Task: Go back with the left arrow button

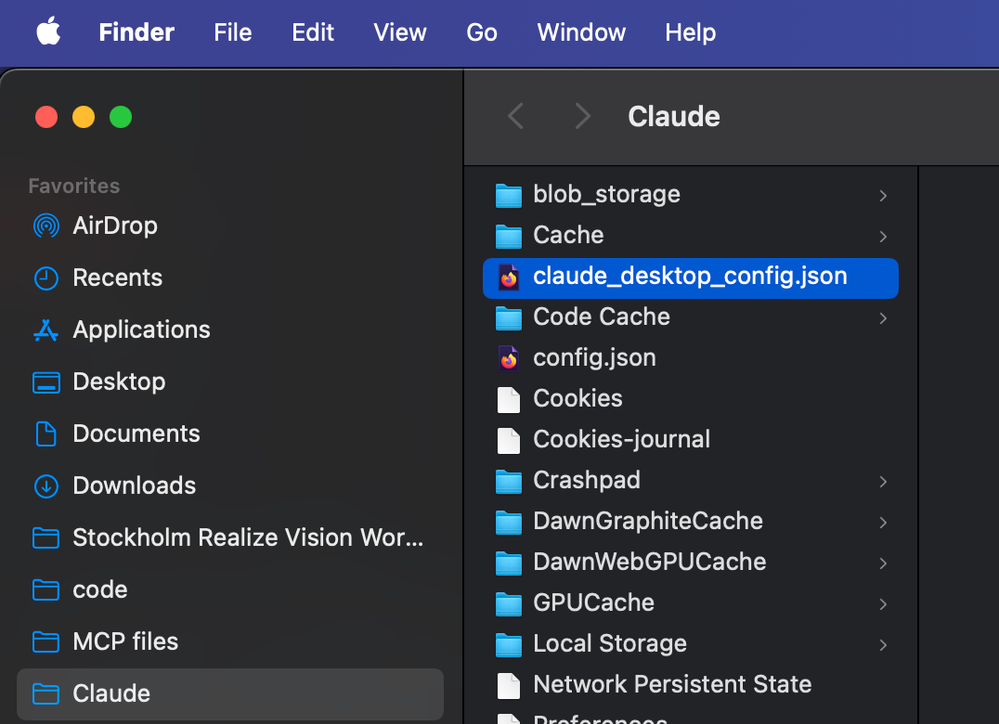Action: tap(516, 117)
